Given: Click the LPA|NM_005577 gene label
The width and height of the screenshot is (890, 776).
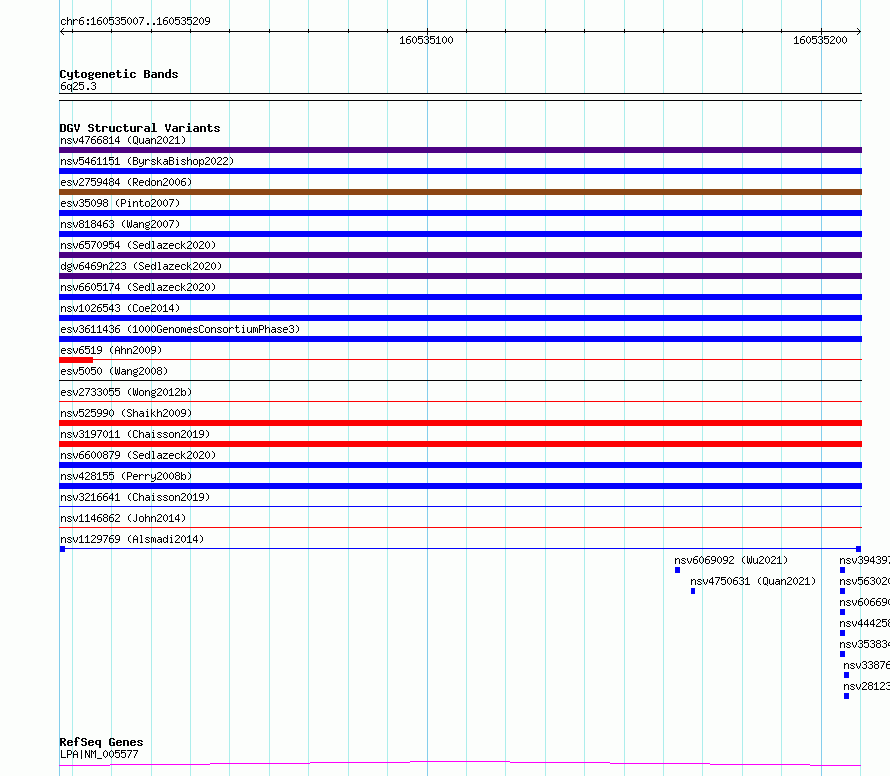Looking at the screenshot, I should click(99, 754).
